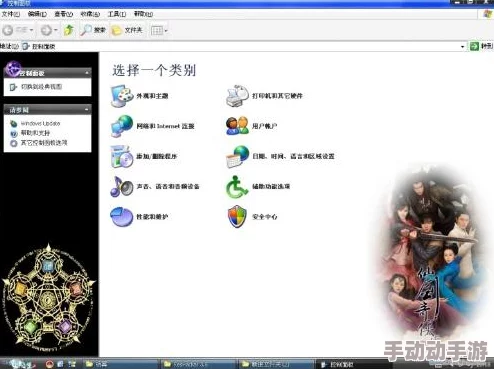Click the 其它控制面板选项 sidebar icon
The image size is (494, 369).
[x=14, y=143]
